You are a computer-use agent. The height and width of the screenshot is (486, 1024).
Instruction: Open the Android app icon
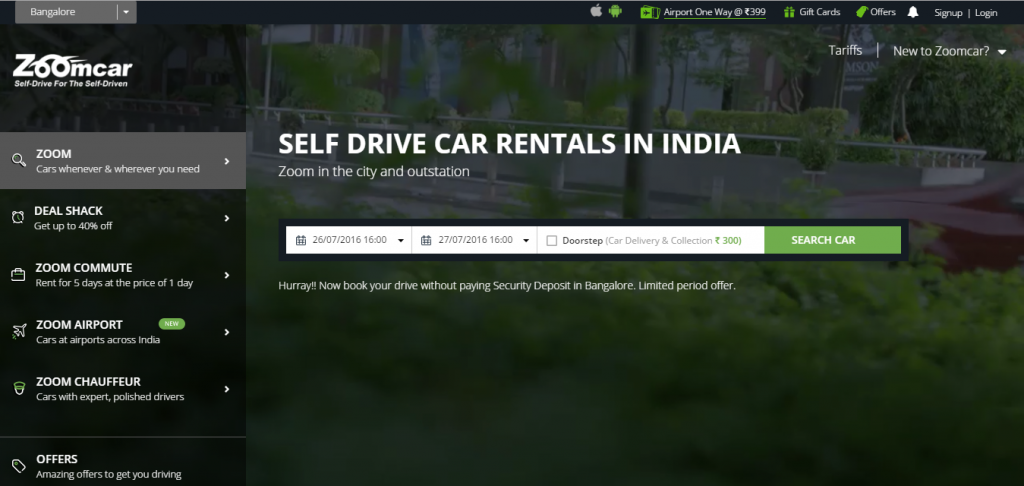coord(615,11)
